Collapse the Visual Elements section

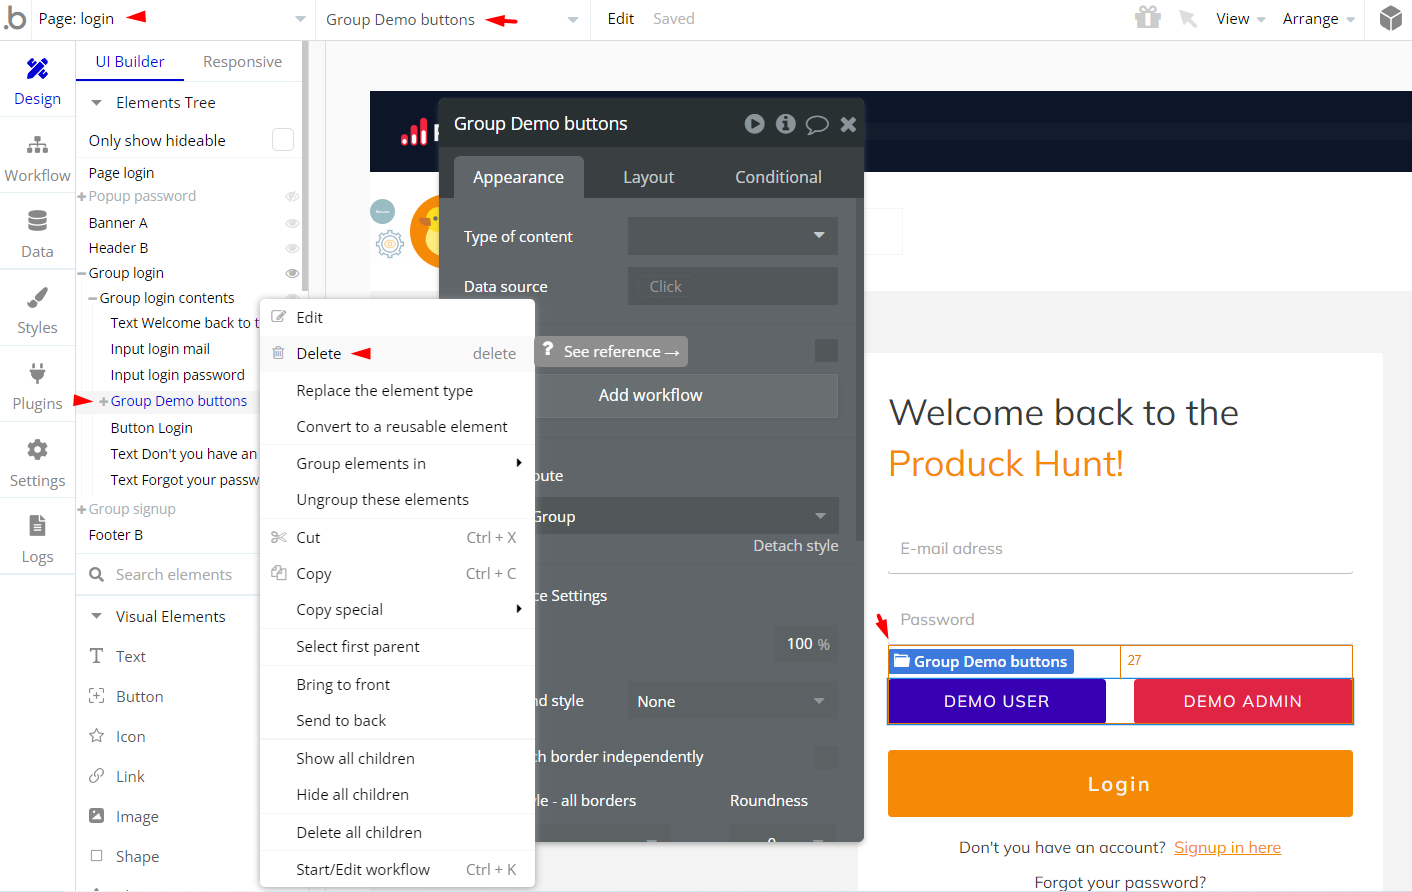[96, 617]
